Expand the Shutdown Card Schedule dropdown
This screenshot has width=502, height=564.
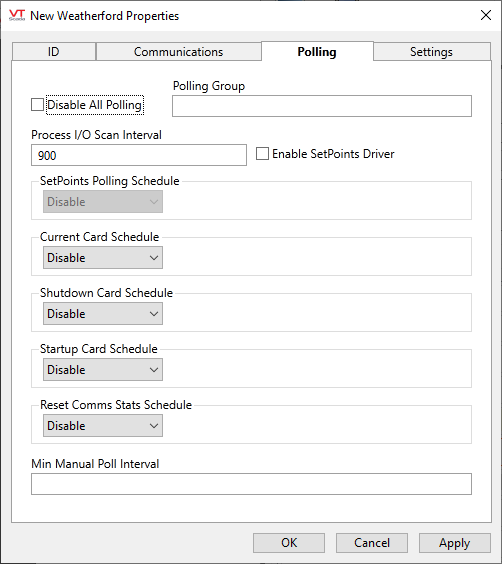coord(103,314)
